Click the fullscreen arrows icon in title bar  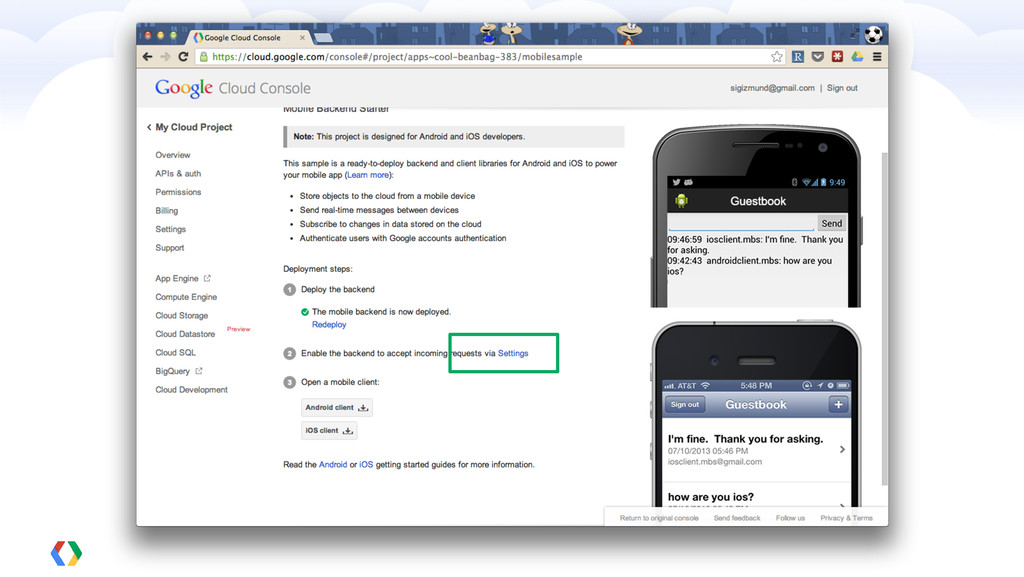tap(854, 34)
